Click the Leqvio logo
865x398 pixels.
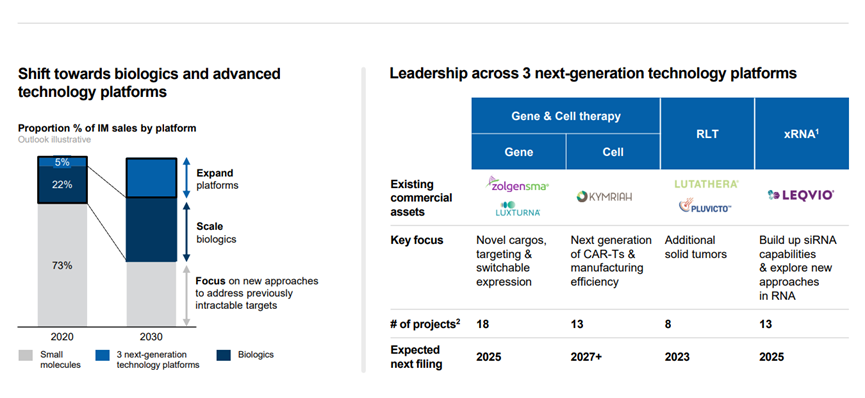tap(800, 195)
